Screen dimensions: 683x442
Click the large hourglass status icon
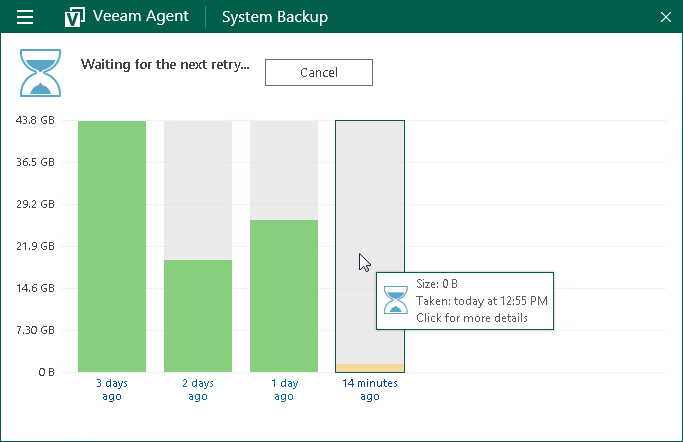(42, 71)
